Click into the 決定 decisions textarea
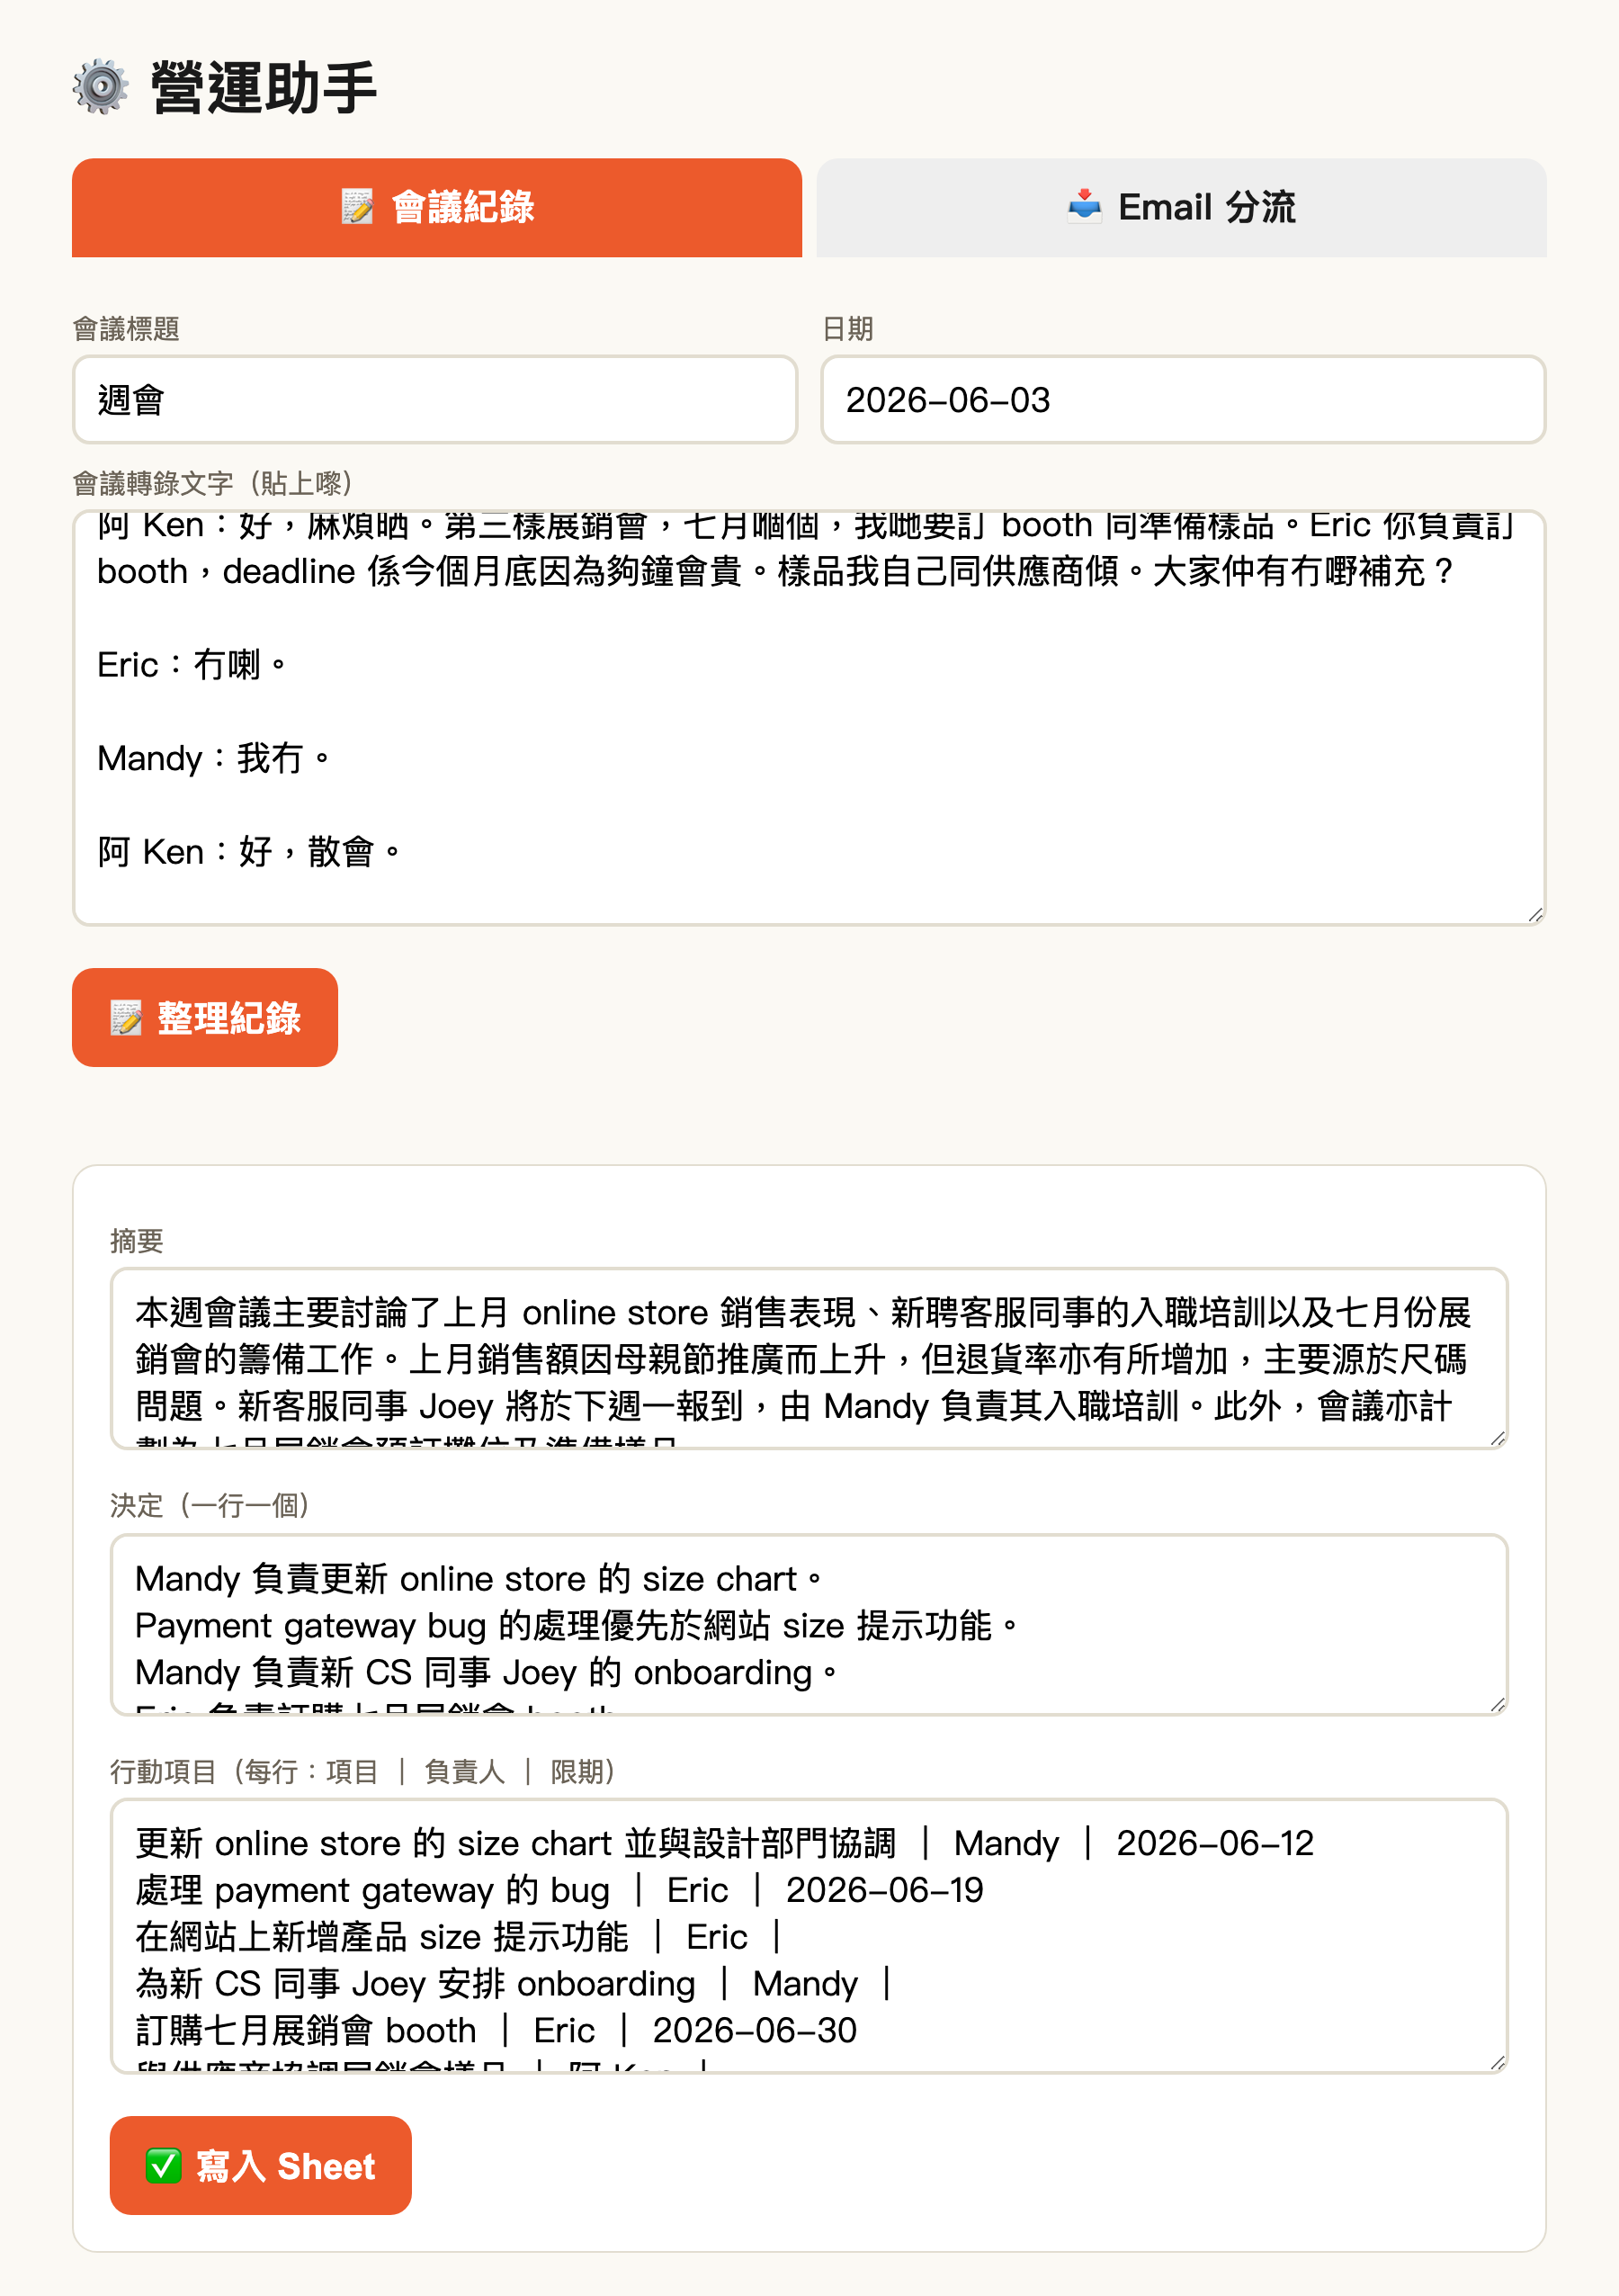The height and width of the screenshot is (2296, 1619). pos(809,1625)
